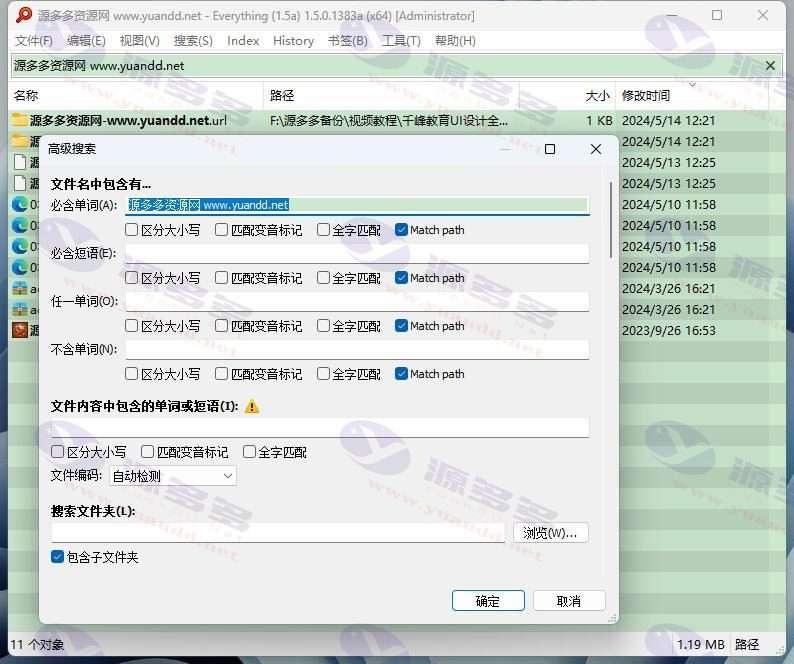Click the 高级搜索 dialog vertical scrollbar
This screenshot has width=794, height=664.
point(611,219)
